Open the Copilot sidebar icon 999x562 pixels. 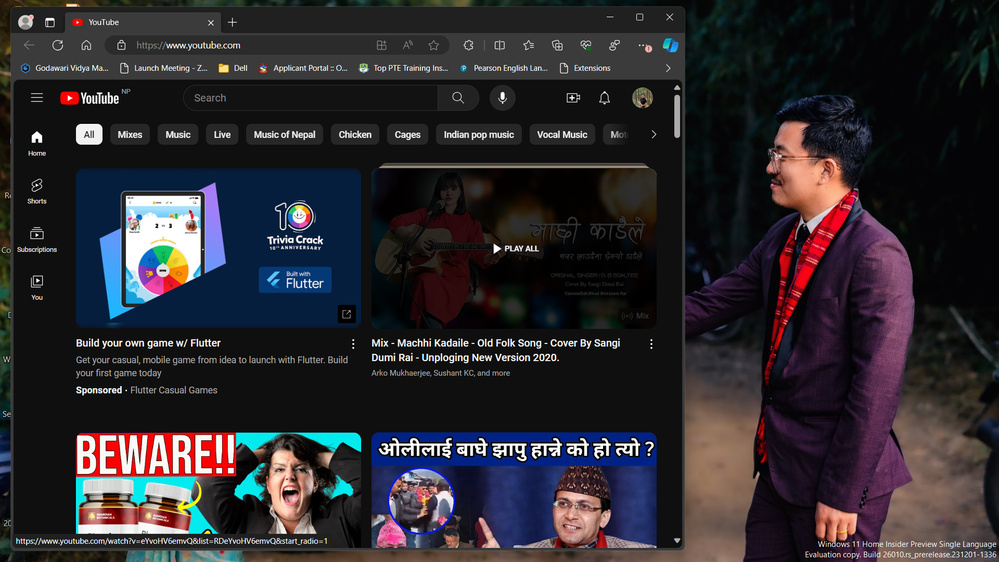(x=670, y=45)
